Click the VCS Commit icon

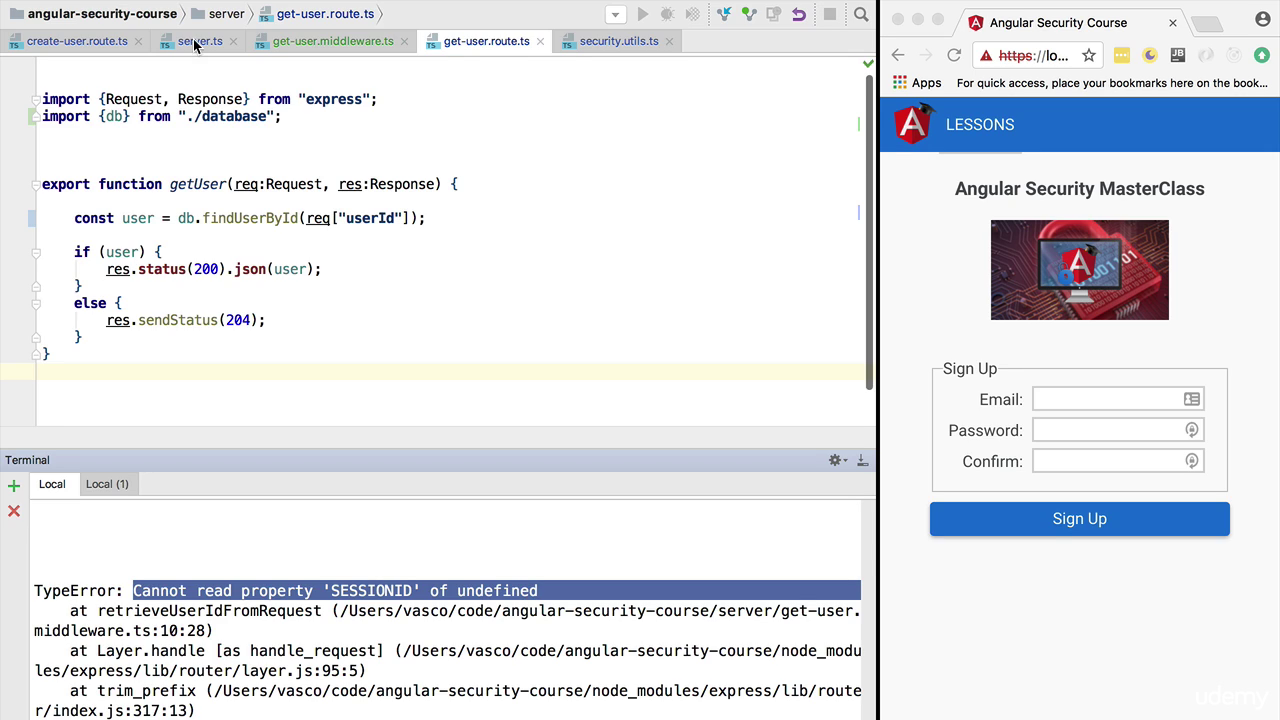750,14
